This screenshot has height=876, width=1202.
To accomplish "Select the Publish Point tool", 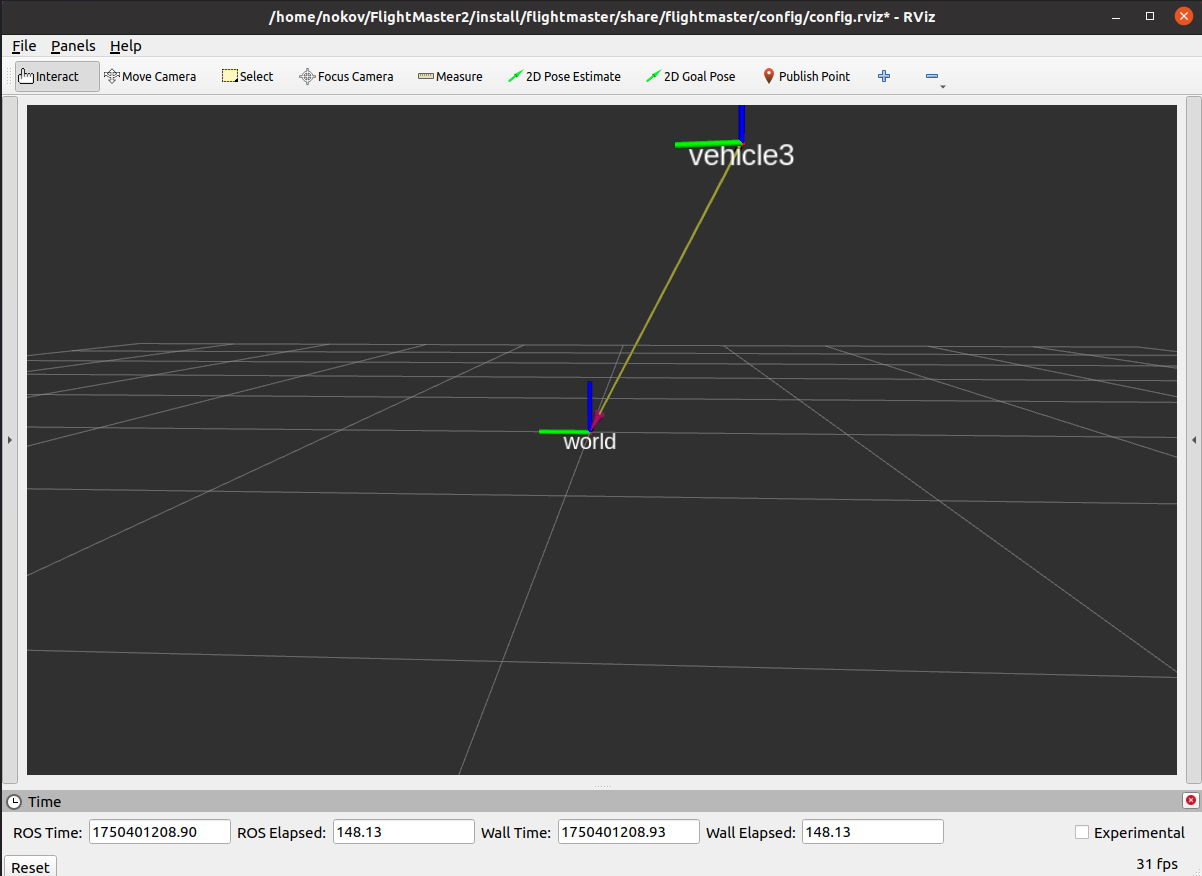I will [806, 77].
